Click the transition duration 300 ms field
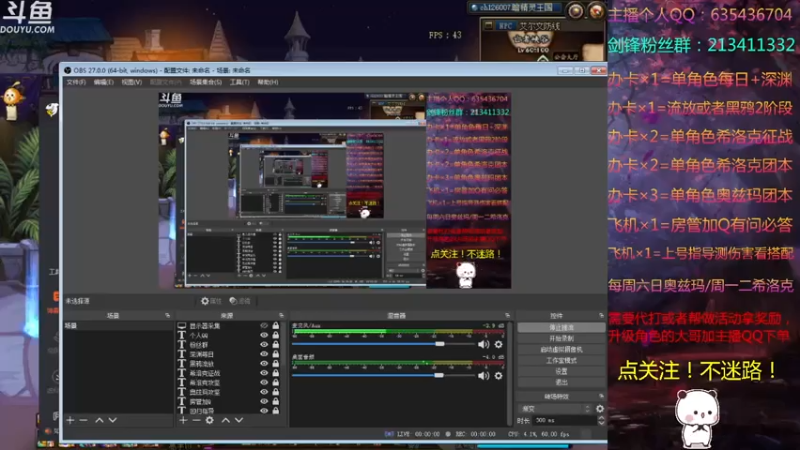The image size is (800, 450). [x=564, y=420]
